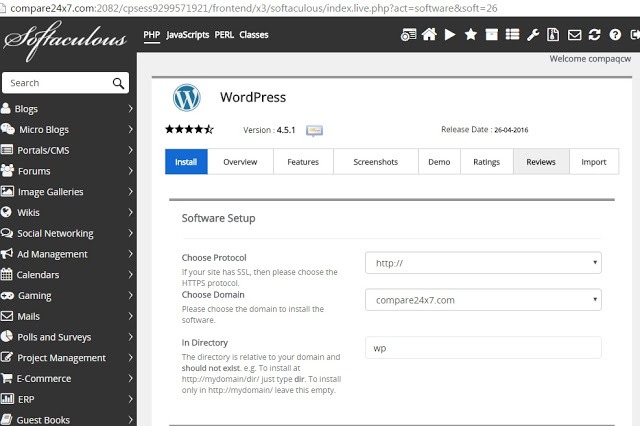Expand the E-Commerce sidebar category
The image size is (640, 426).
click(x=68, y=379)
